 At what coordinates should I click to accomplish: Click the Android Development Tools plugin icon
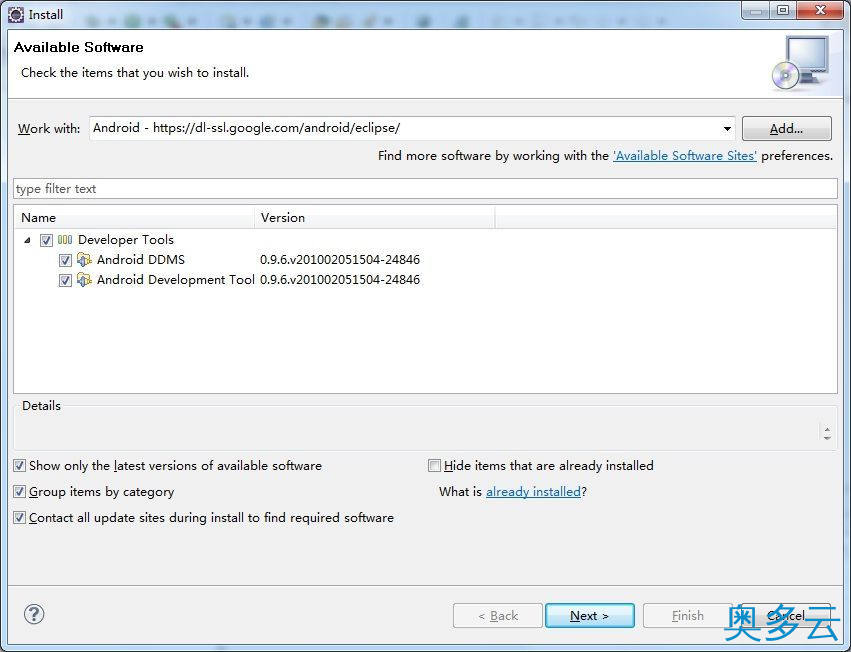click(84, 280)
